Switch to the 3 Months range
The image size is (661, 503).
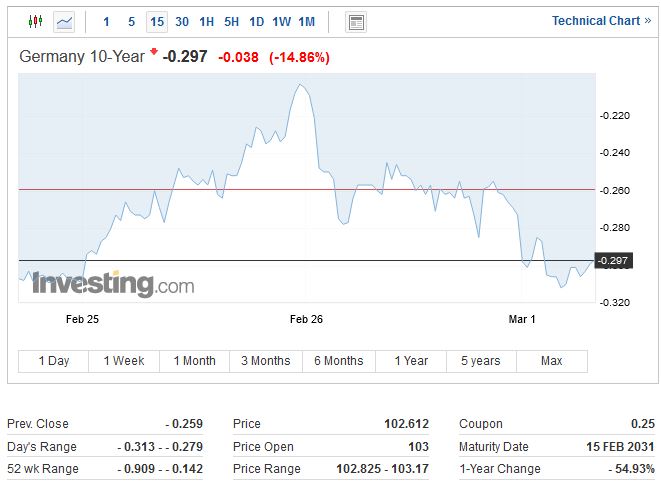tap(265, 361)
